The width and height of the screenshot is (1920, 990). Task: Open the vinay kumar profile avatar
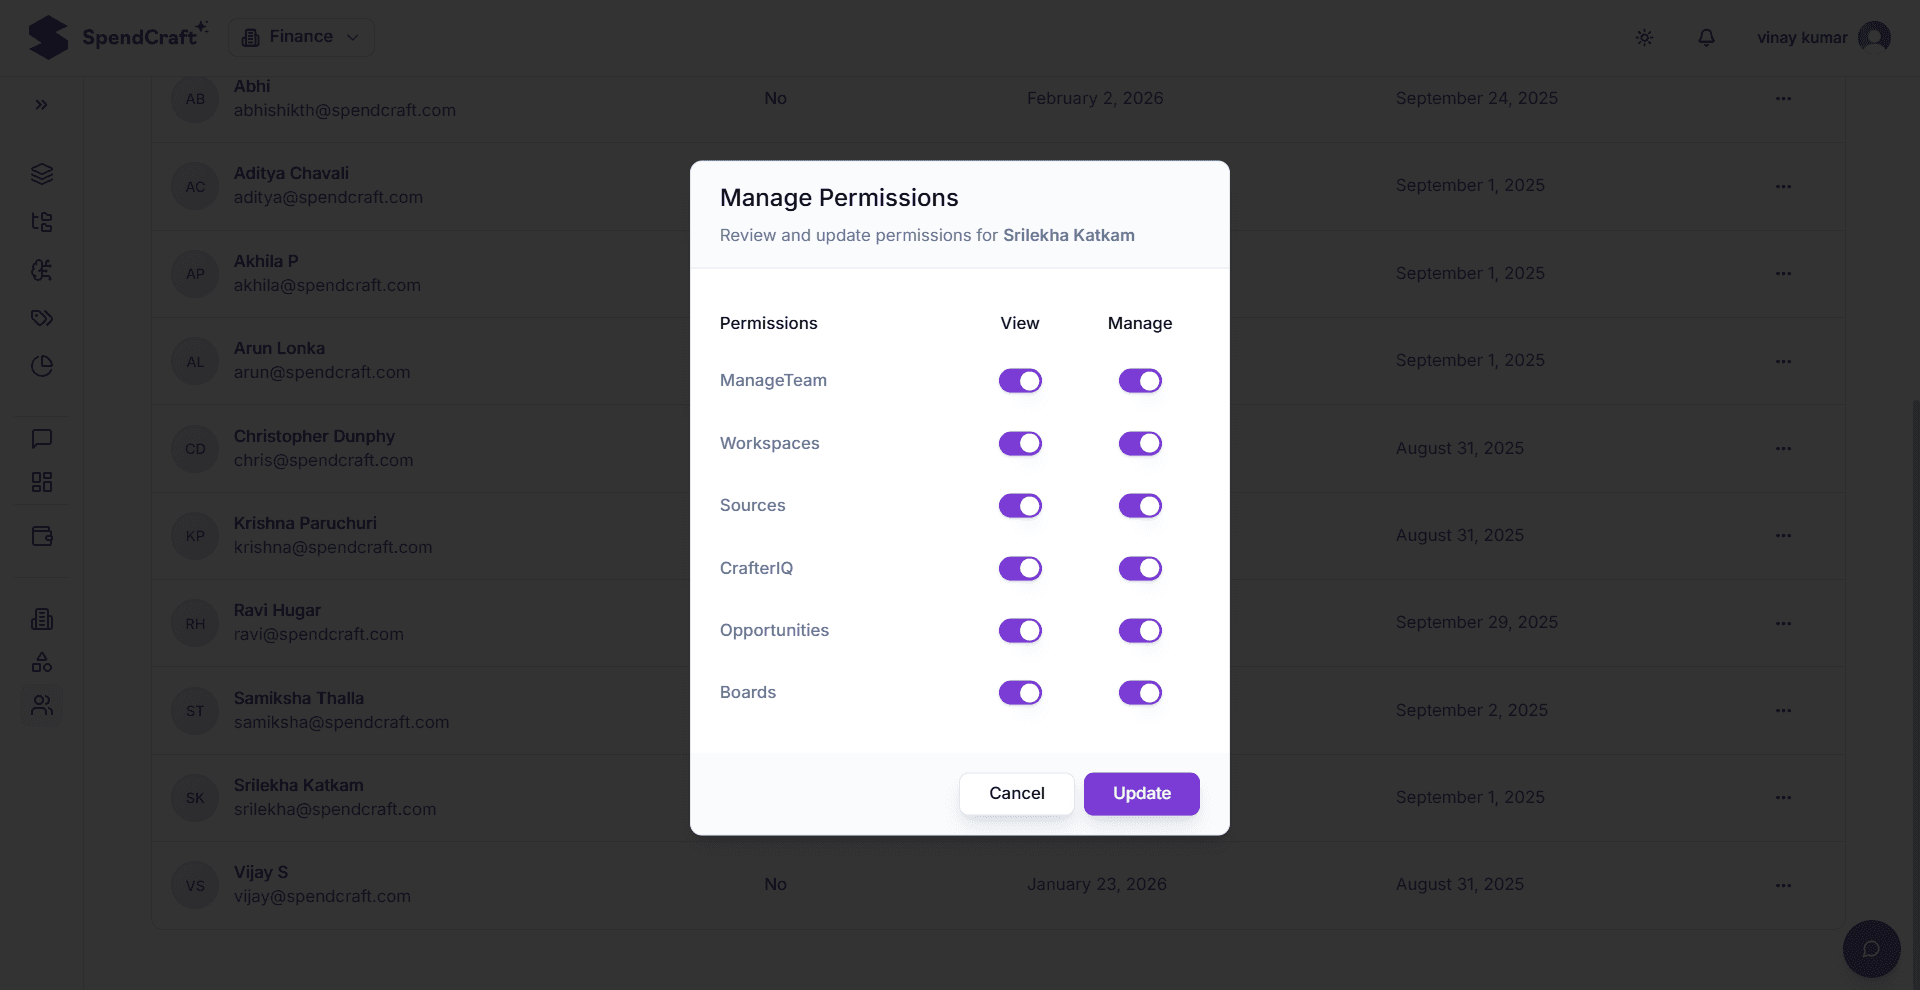(x=1876, y=37)
